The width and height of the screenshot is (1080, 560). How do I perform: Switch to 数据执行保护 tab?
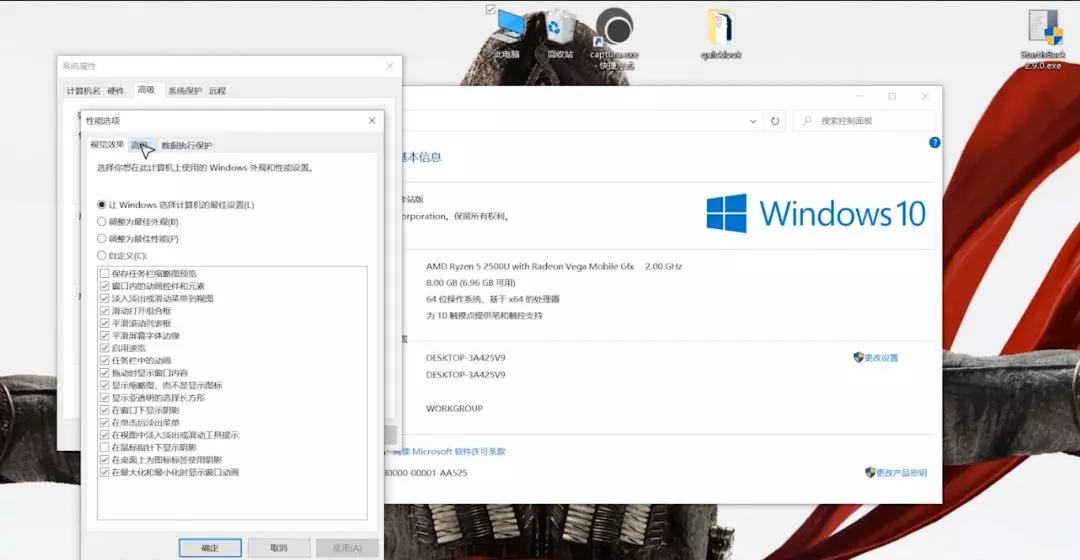(x=187, y=145)
